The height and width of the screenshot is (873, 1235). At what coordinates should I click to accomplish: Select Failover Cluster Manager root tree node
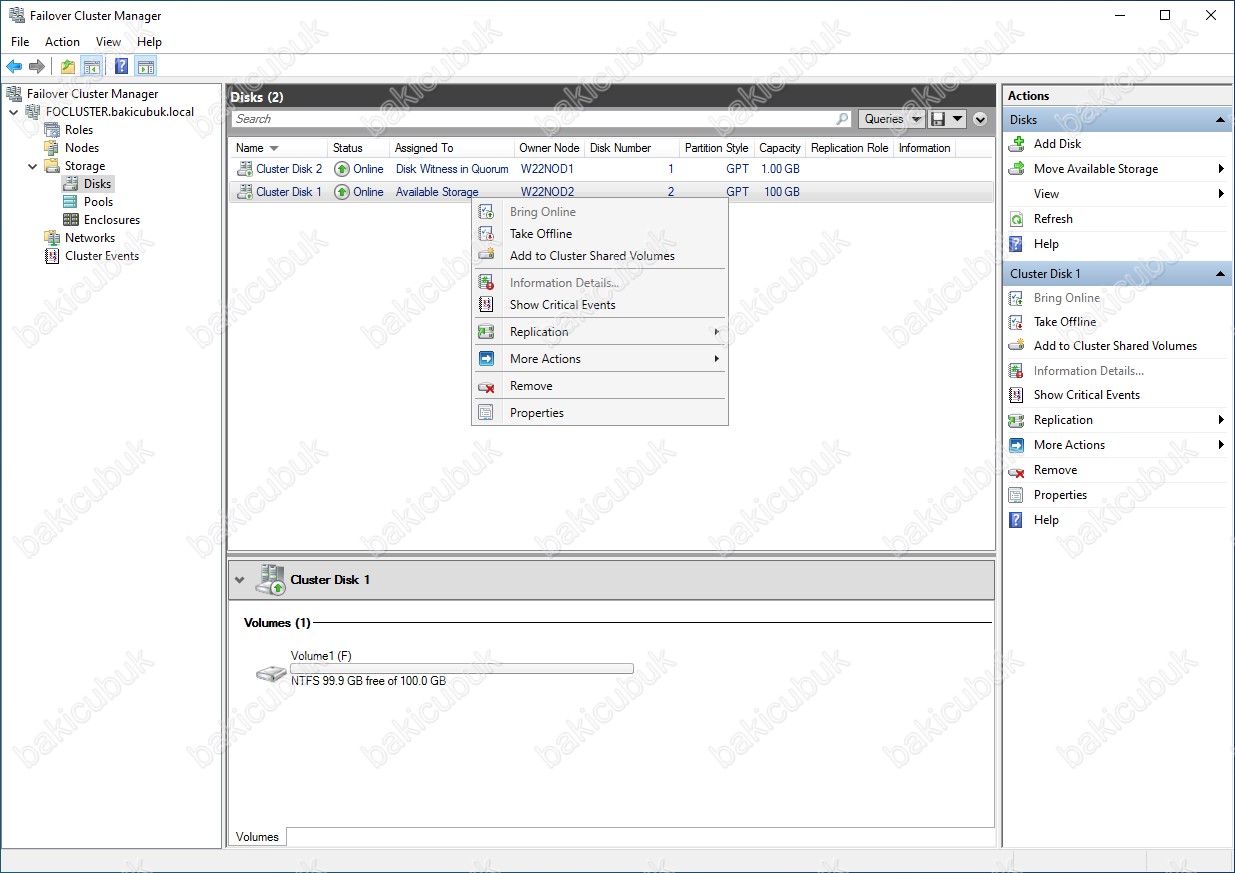[92, 94]
